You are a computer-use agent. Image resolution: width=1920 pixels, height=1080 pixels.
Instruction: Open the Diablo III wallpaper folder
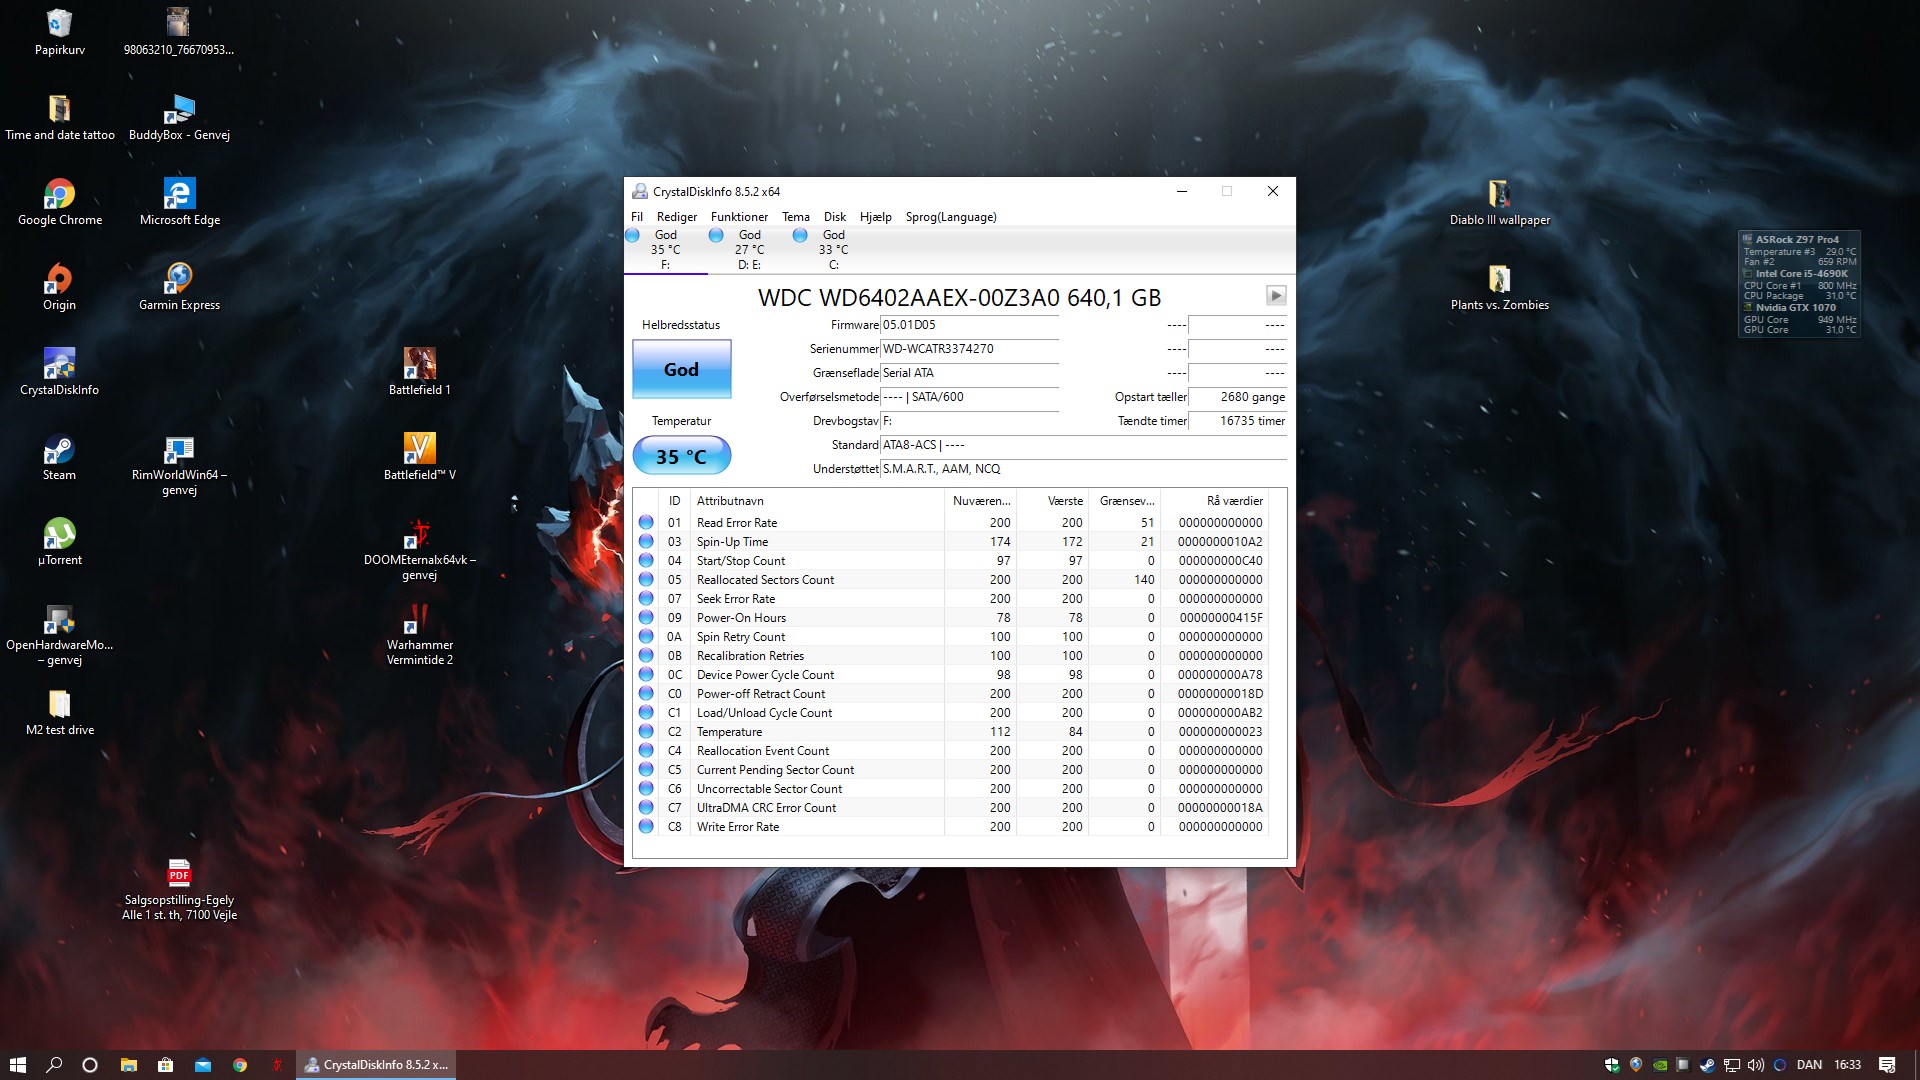coord(1499,202)
